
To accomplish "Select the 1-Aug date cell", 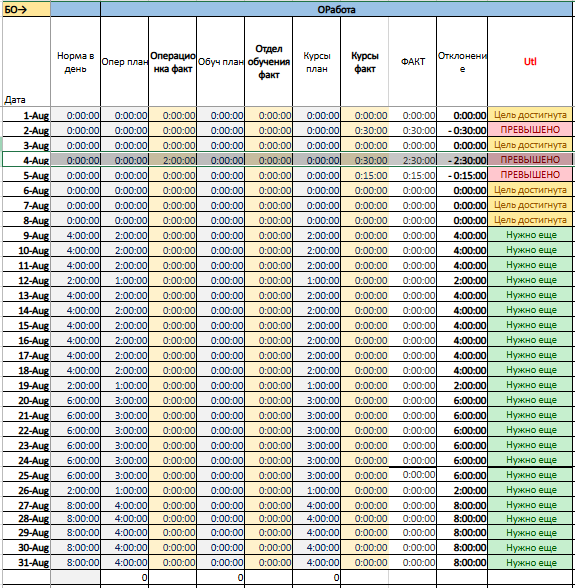I will (x=26, y=116).
